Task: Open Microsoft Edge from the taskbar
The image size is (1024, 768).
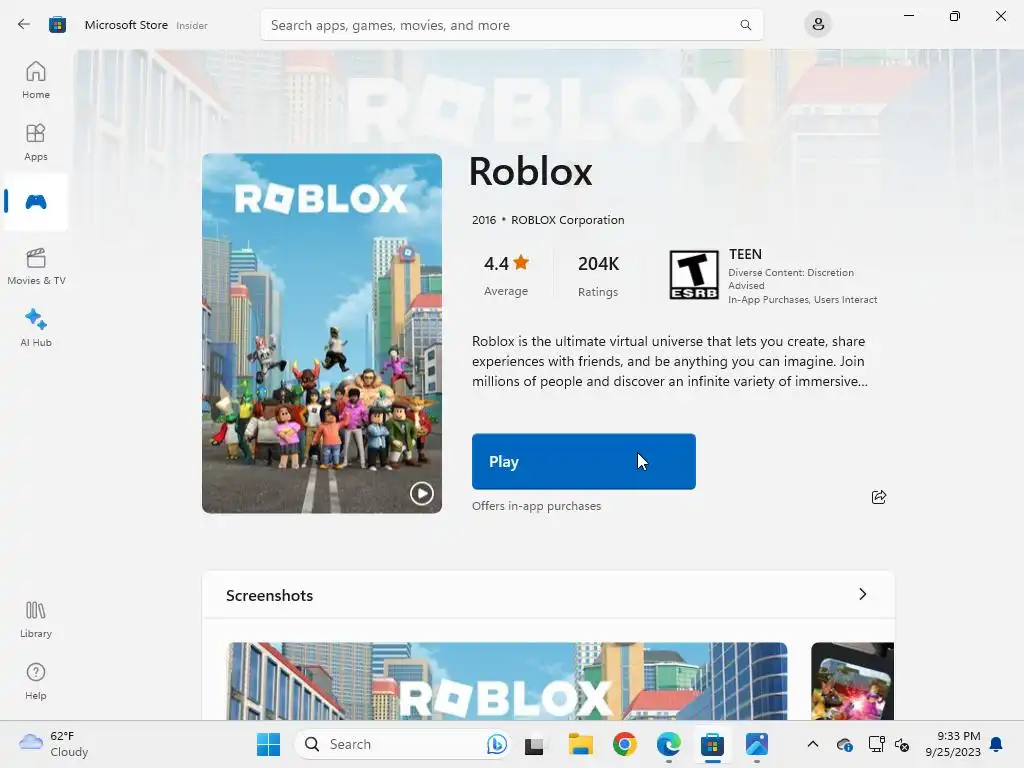Action: pyautogui.click(x=669, y=744)
